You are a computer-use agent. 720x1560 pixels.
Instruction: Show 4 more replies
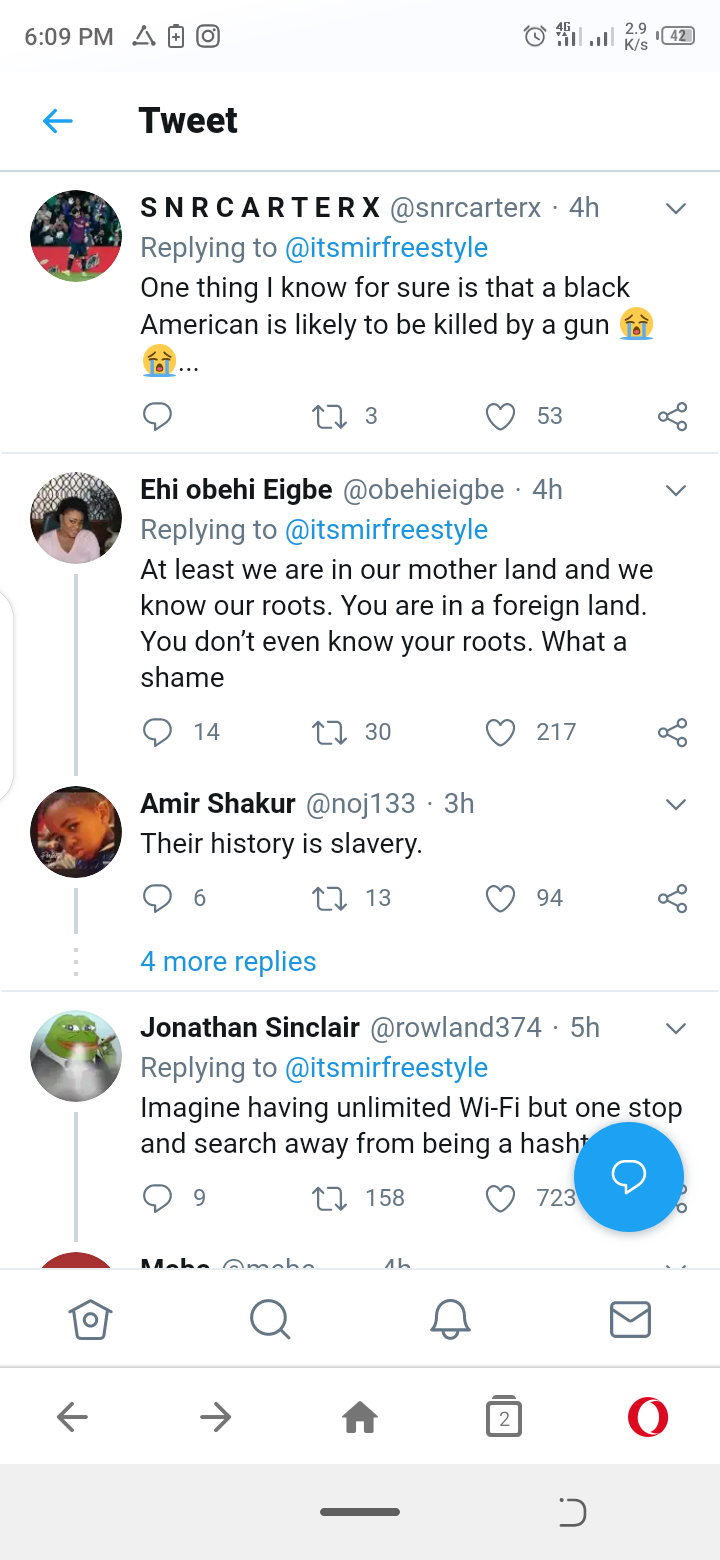(x=228, y=962)
